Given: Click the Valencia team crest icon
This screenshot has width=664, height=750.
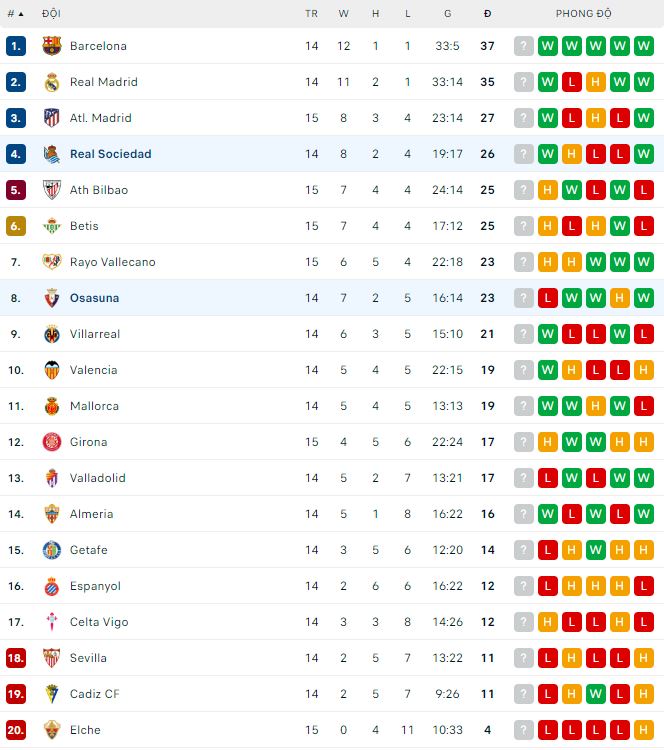Looking at the screenshot, I should pyautogui.click(x=52, y=370).
